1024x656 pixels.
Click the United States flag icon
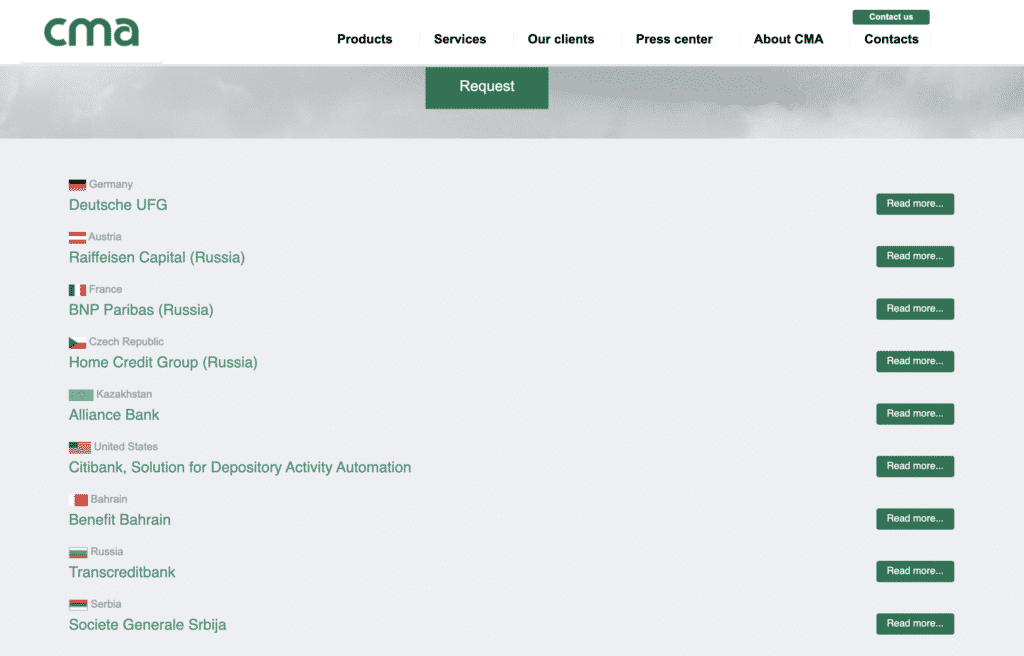80,447
